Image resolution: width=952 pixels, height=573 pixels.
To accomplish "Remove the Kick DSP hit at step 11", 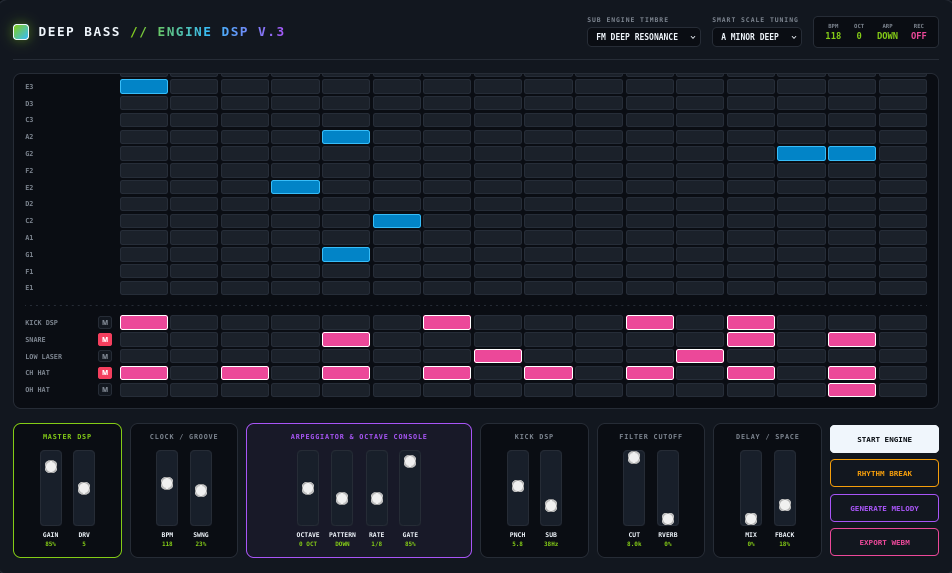I will (x=650, y=322).
